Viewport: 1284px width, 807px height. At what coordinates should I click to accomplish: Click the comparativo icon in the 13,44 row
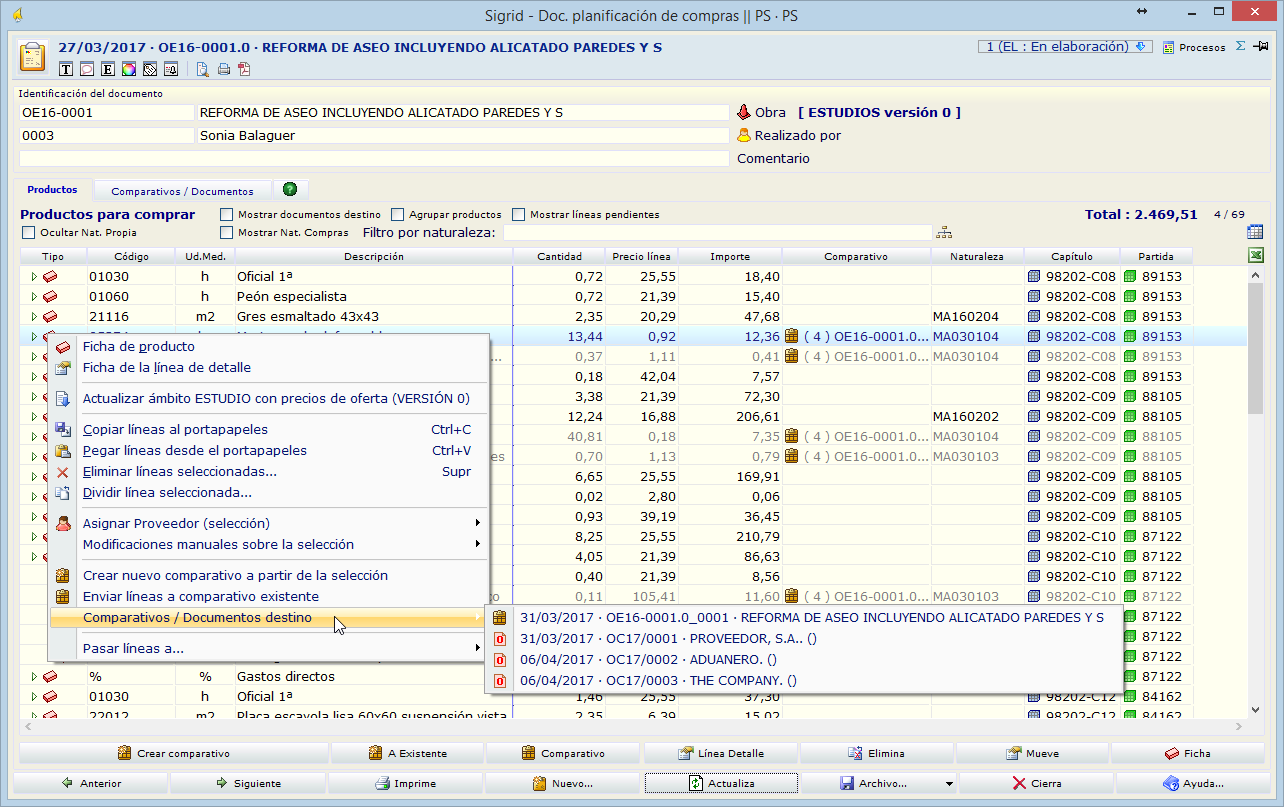792,336
